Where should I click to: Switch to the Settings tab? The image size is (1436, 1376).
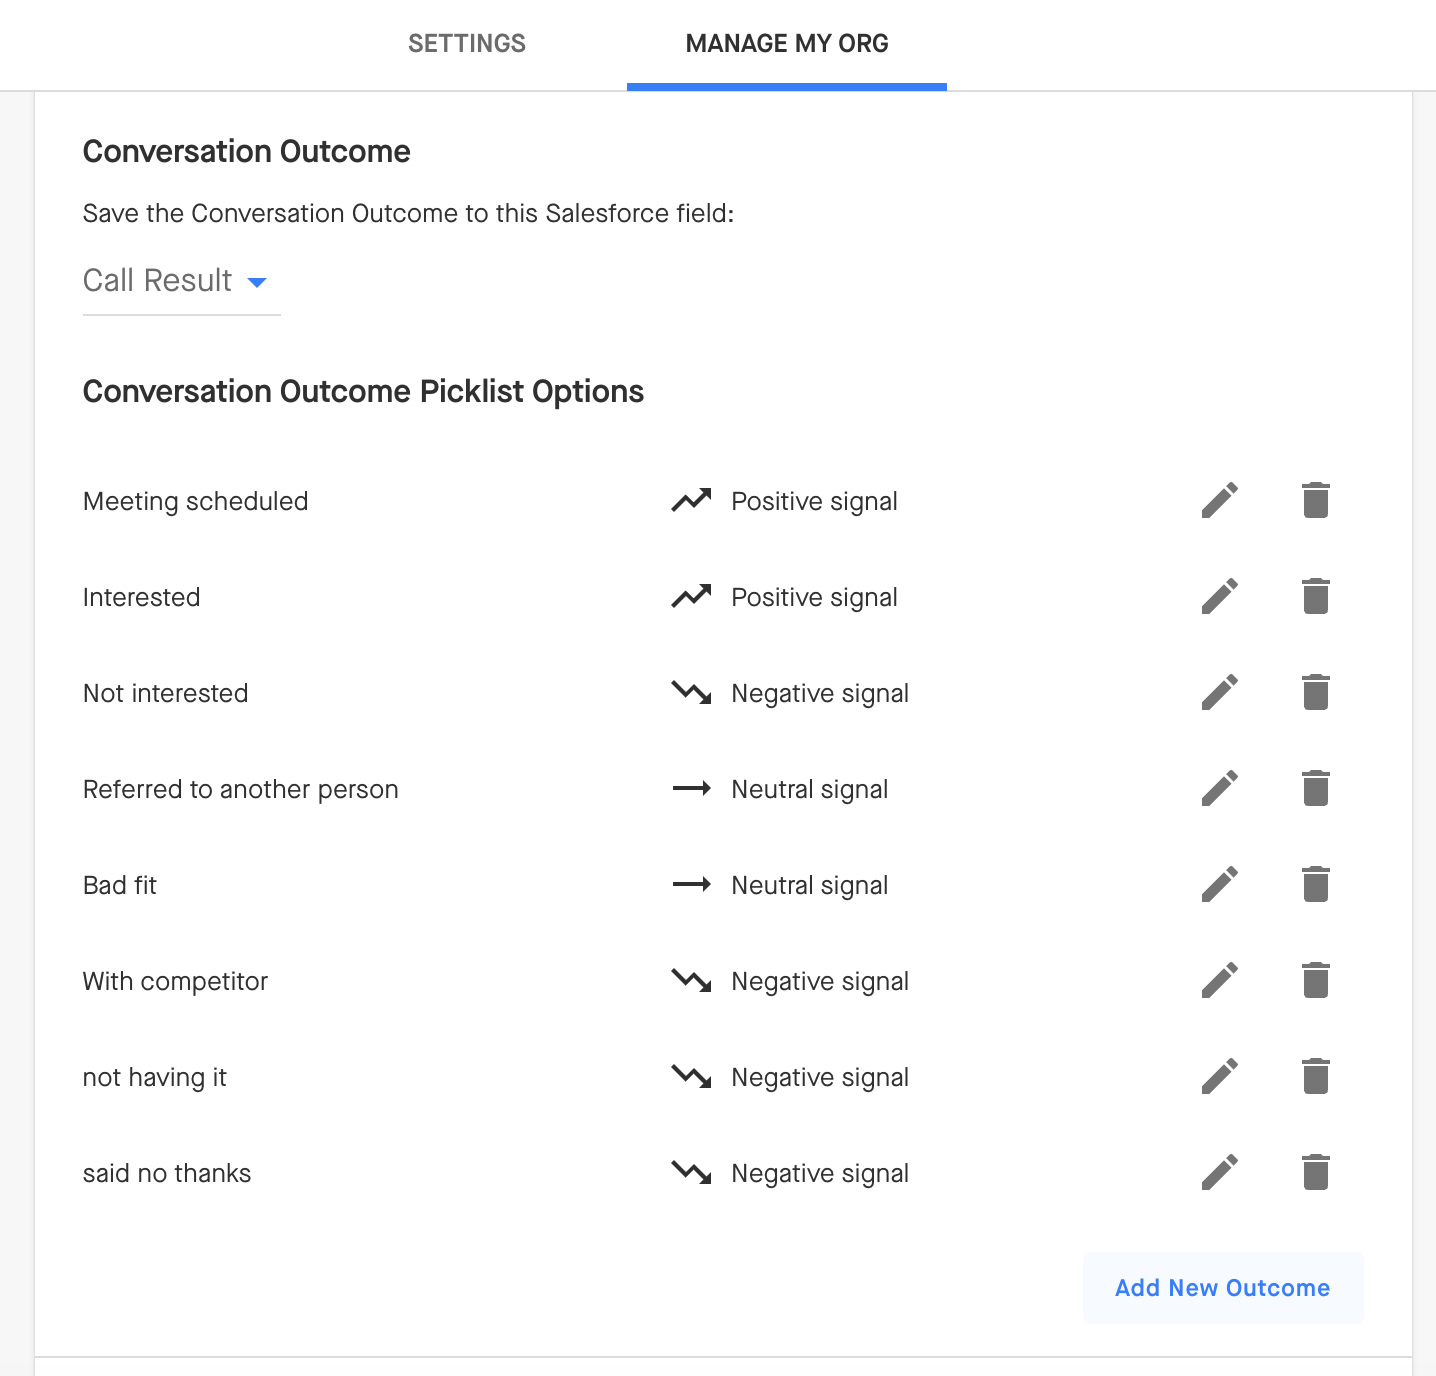(467, 43)
